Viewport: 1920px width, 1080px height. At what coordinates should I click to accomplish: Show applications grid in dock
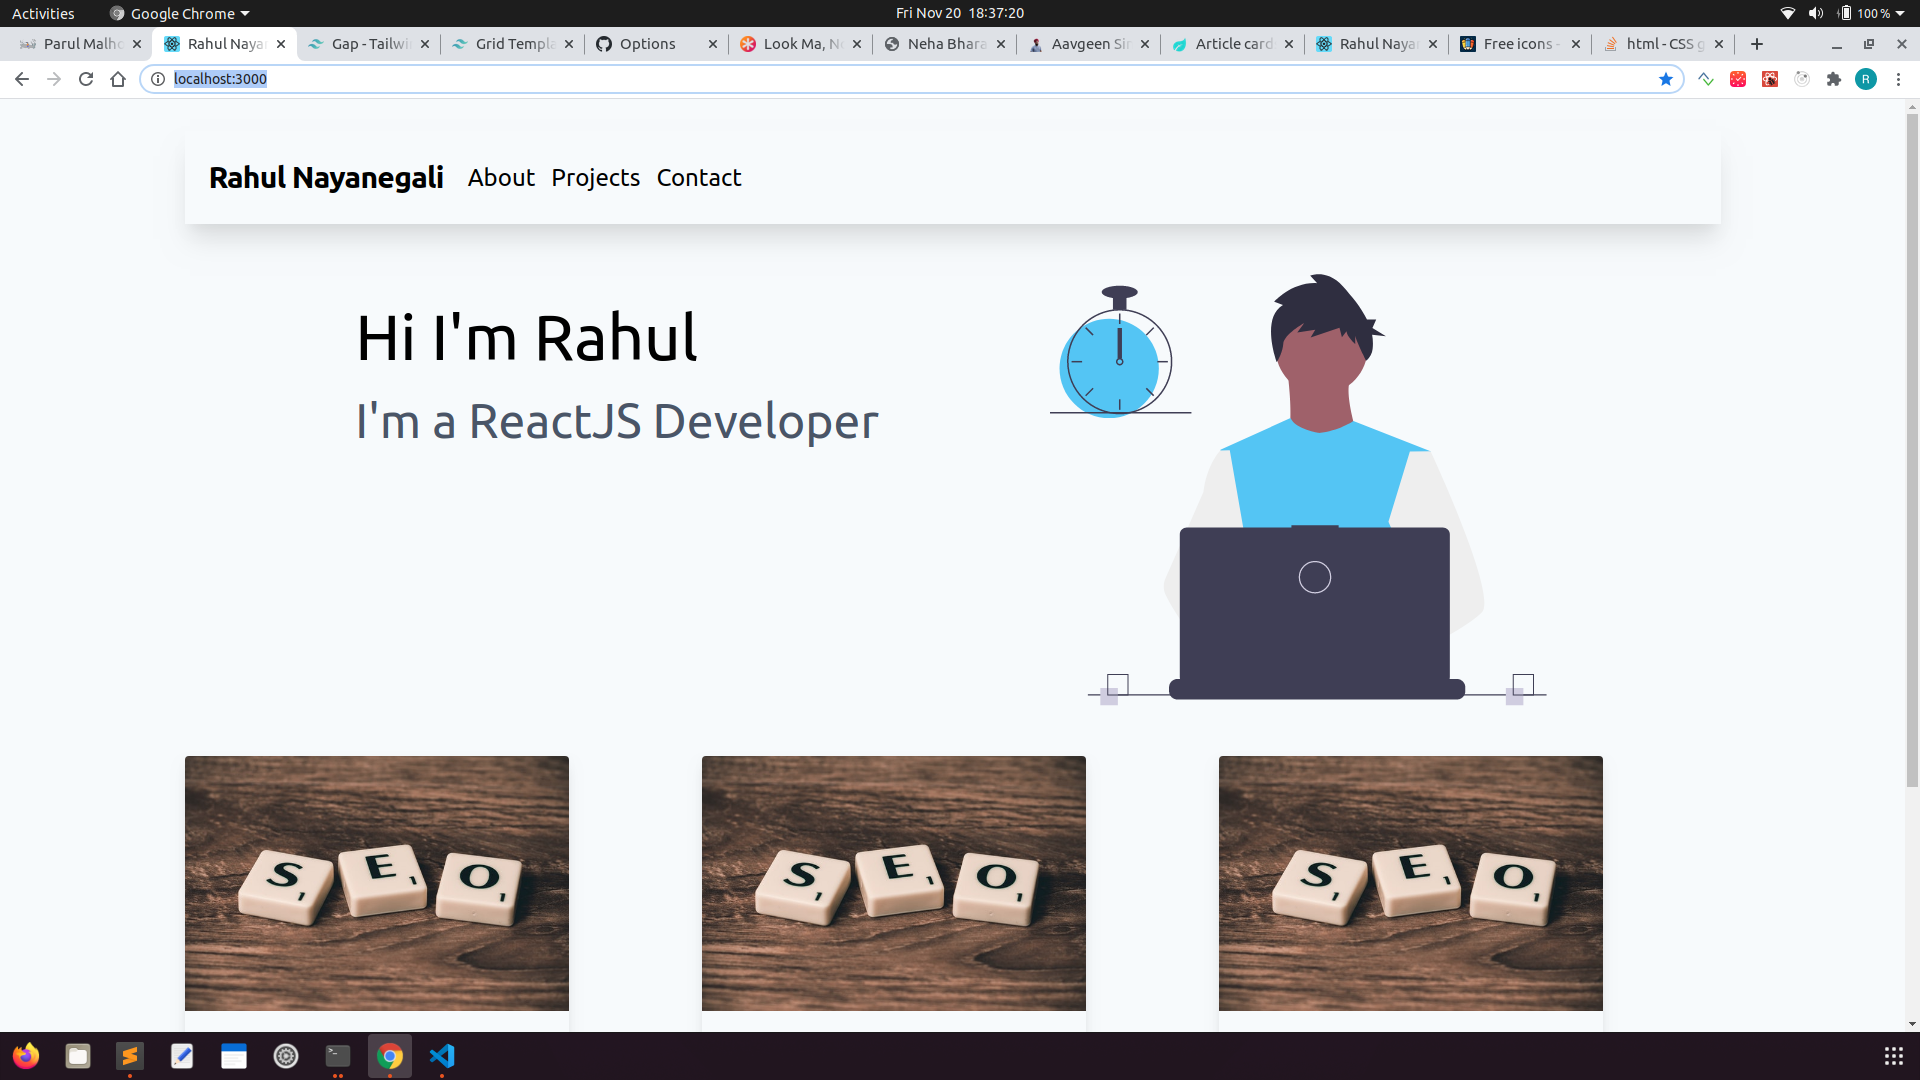click(x=1893, y=1056)
